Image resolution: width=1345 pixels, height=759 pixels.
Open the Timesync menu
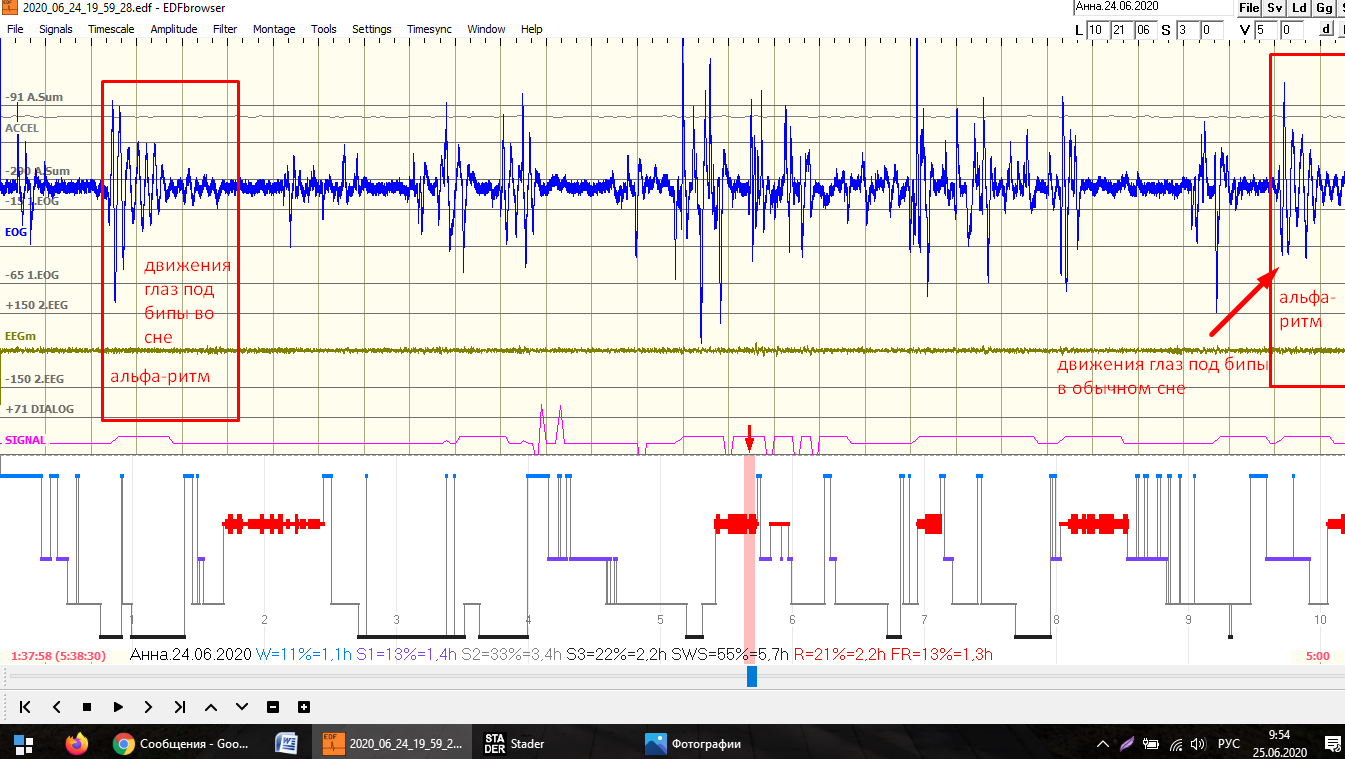[430, 29]
